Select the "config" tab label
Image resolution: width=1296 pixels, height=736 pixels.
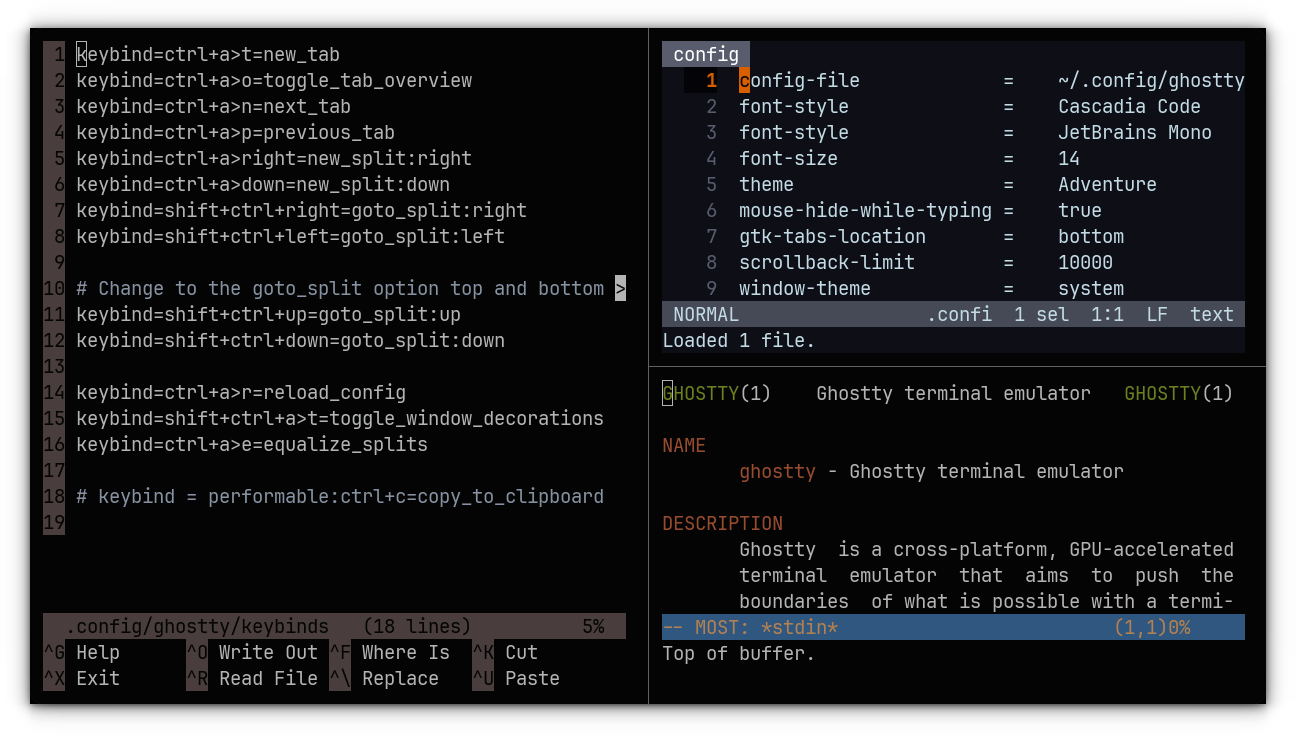tap(705, 54)
